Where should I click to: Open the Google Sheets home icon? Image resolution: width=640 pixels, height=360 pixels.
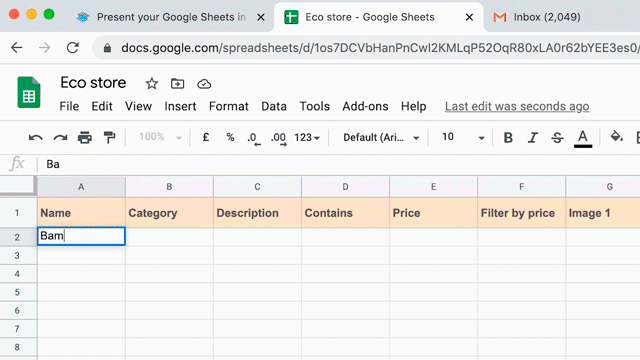(x=29, y=92)
